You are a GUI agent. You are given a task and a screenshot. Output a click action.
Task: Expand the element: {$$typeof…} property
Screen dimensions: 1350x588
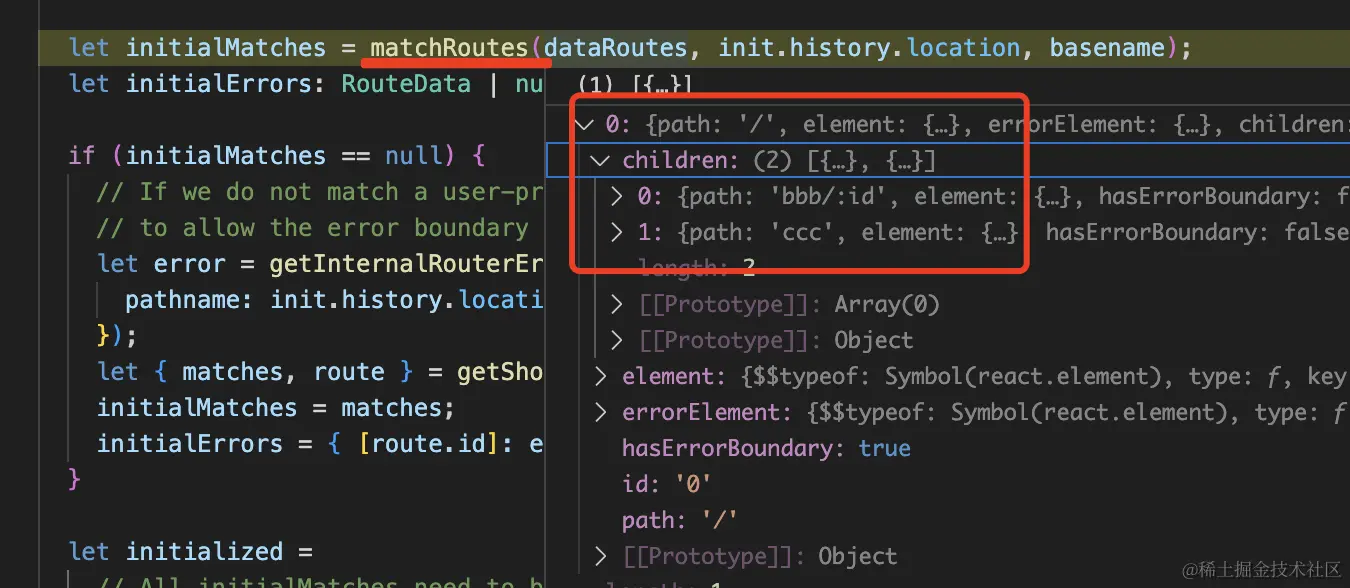600,377
